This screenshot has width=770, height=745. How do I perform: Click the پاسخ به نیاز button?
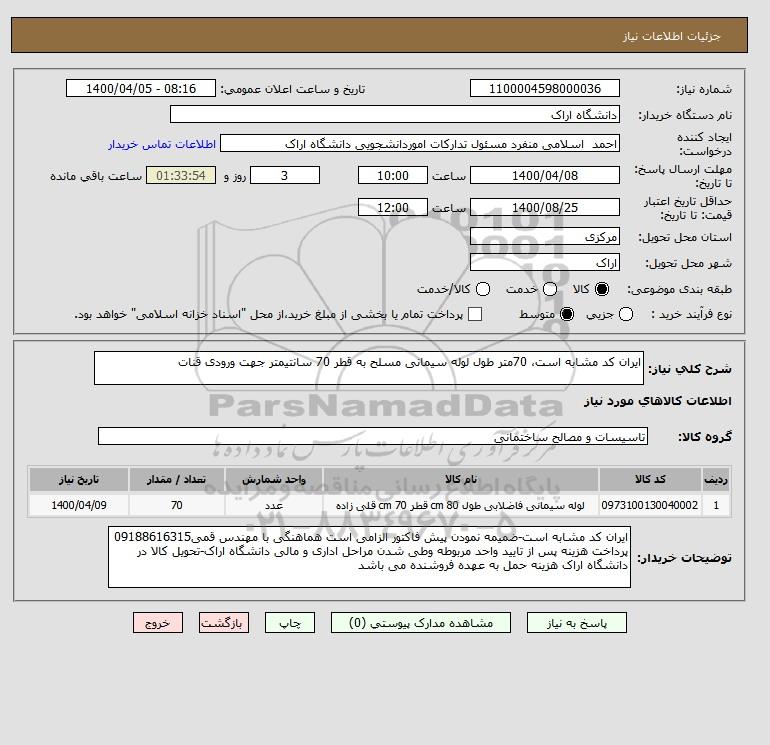click(577, 623)
